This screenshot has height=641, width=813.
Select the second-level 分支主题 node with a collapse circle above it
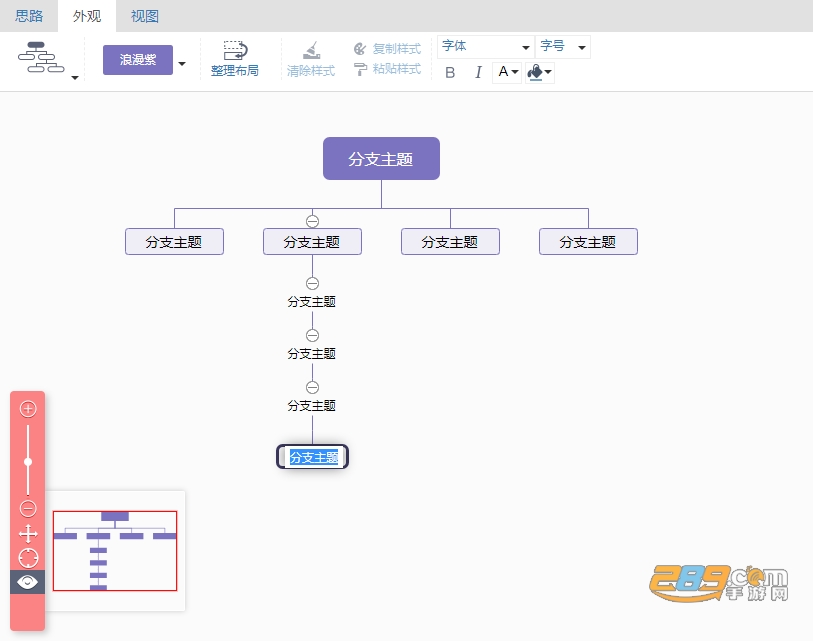[312, 242]
